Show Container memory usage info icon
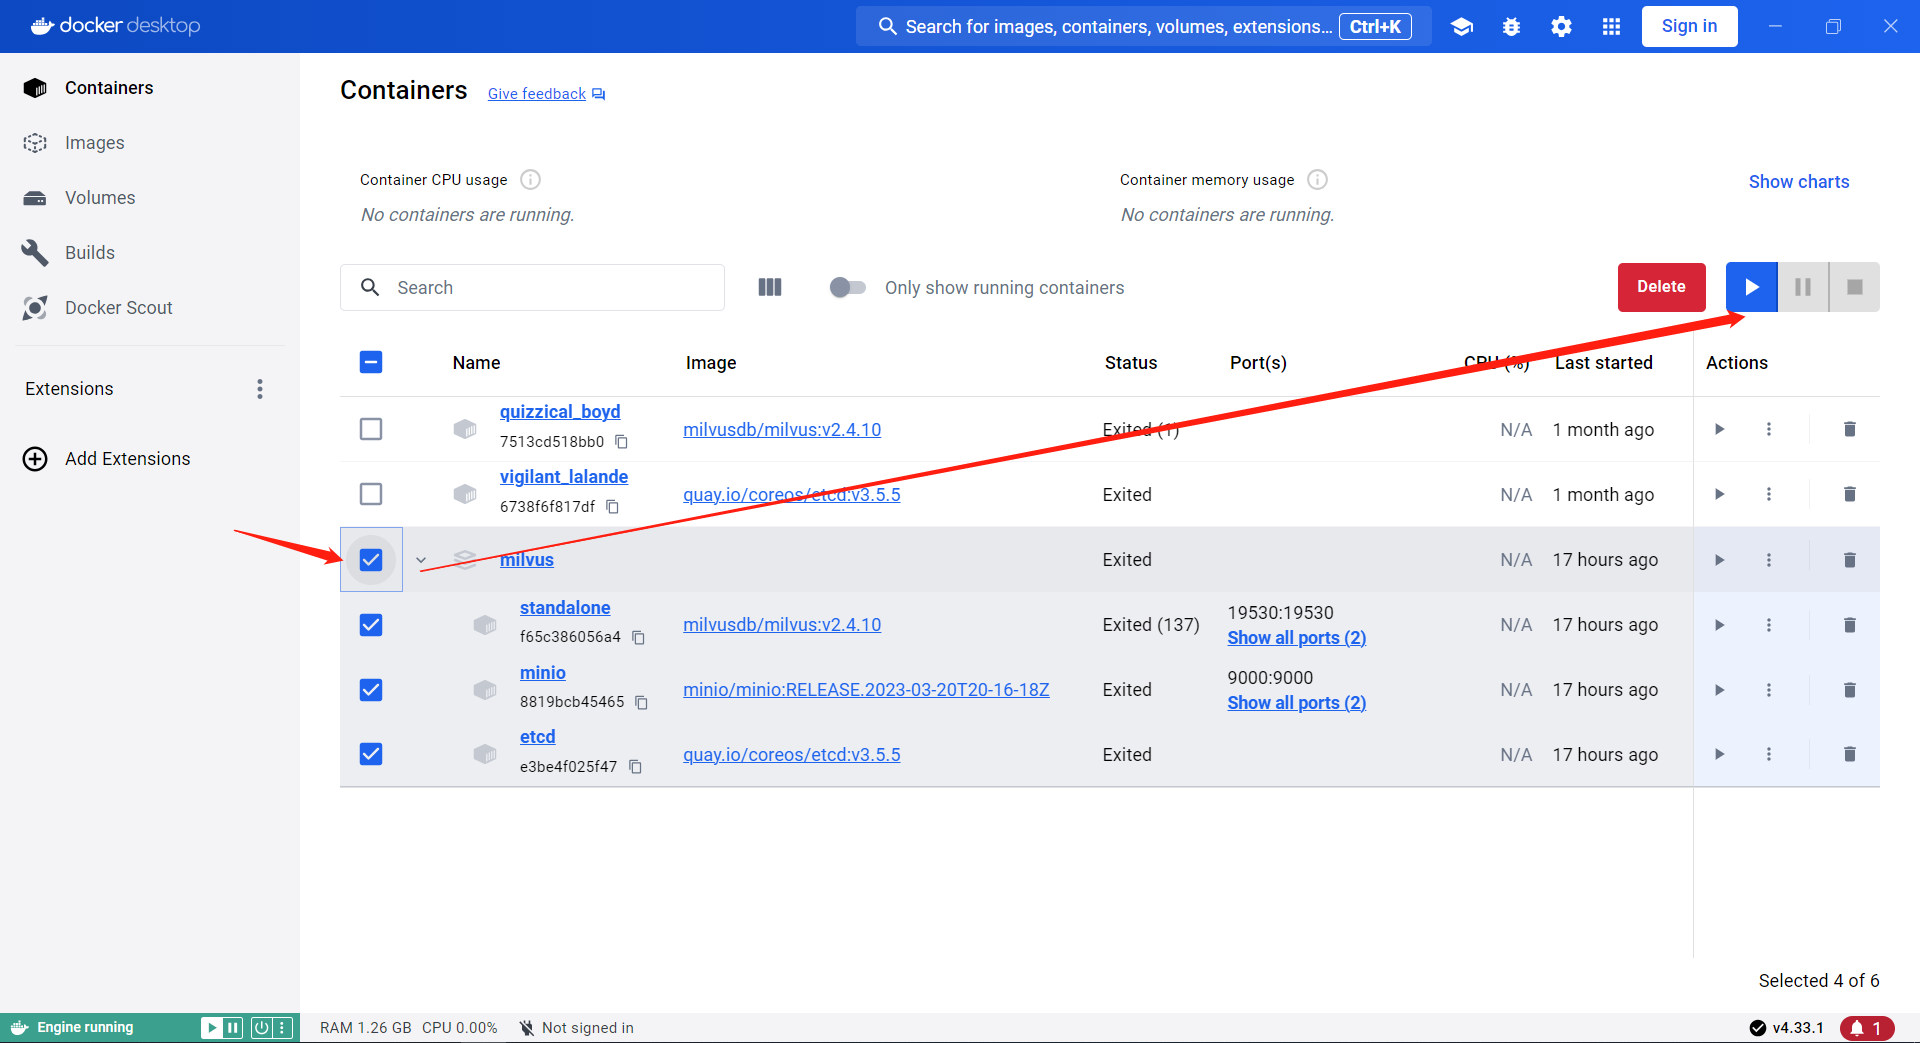The width and height of the screenshot is (1920, 1043). coord(1318,180)
